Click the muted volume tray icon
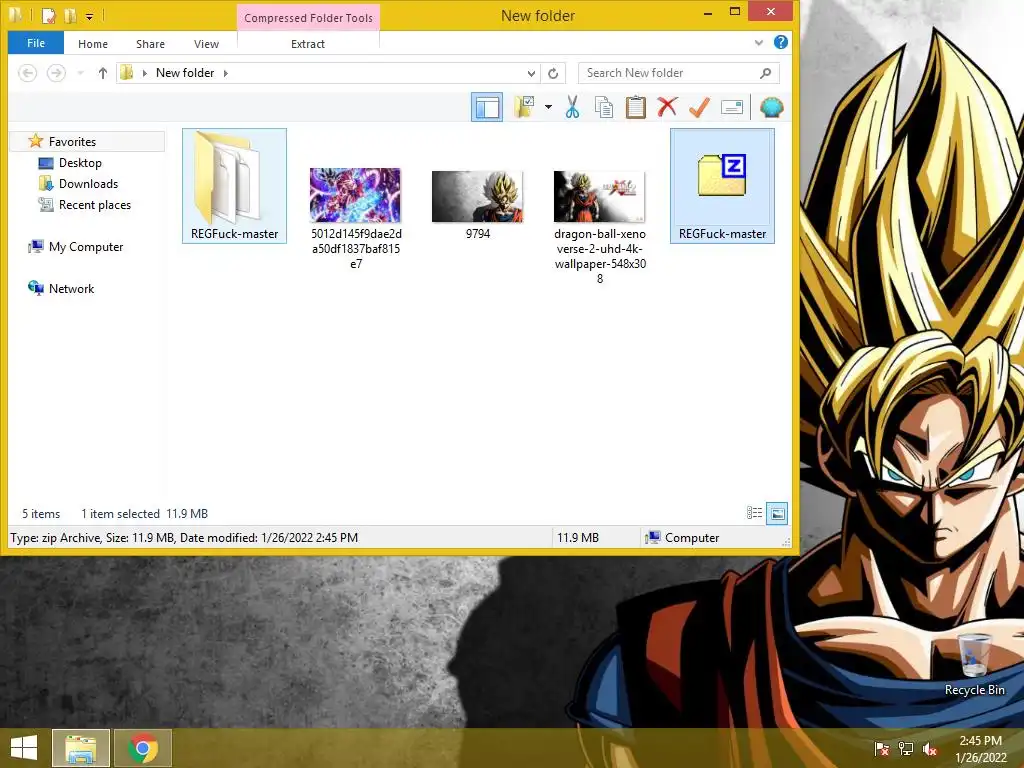This screenshot has width=1024, height=768. coord(930,749)
